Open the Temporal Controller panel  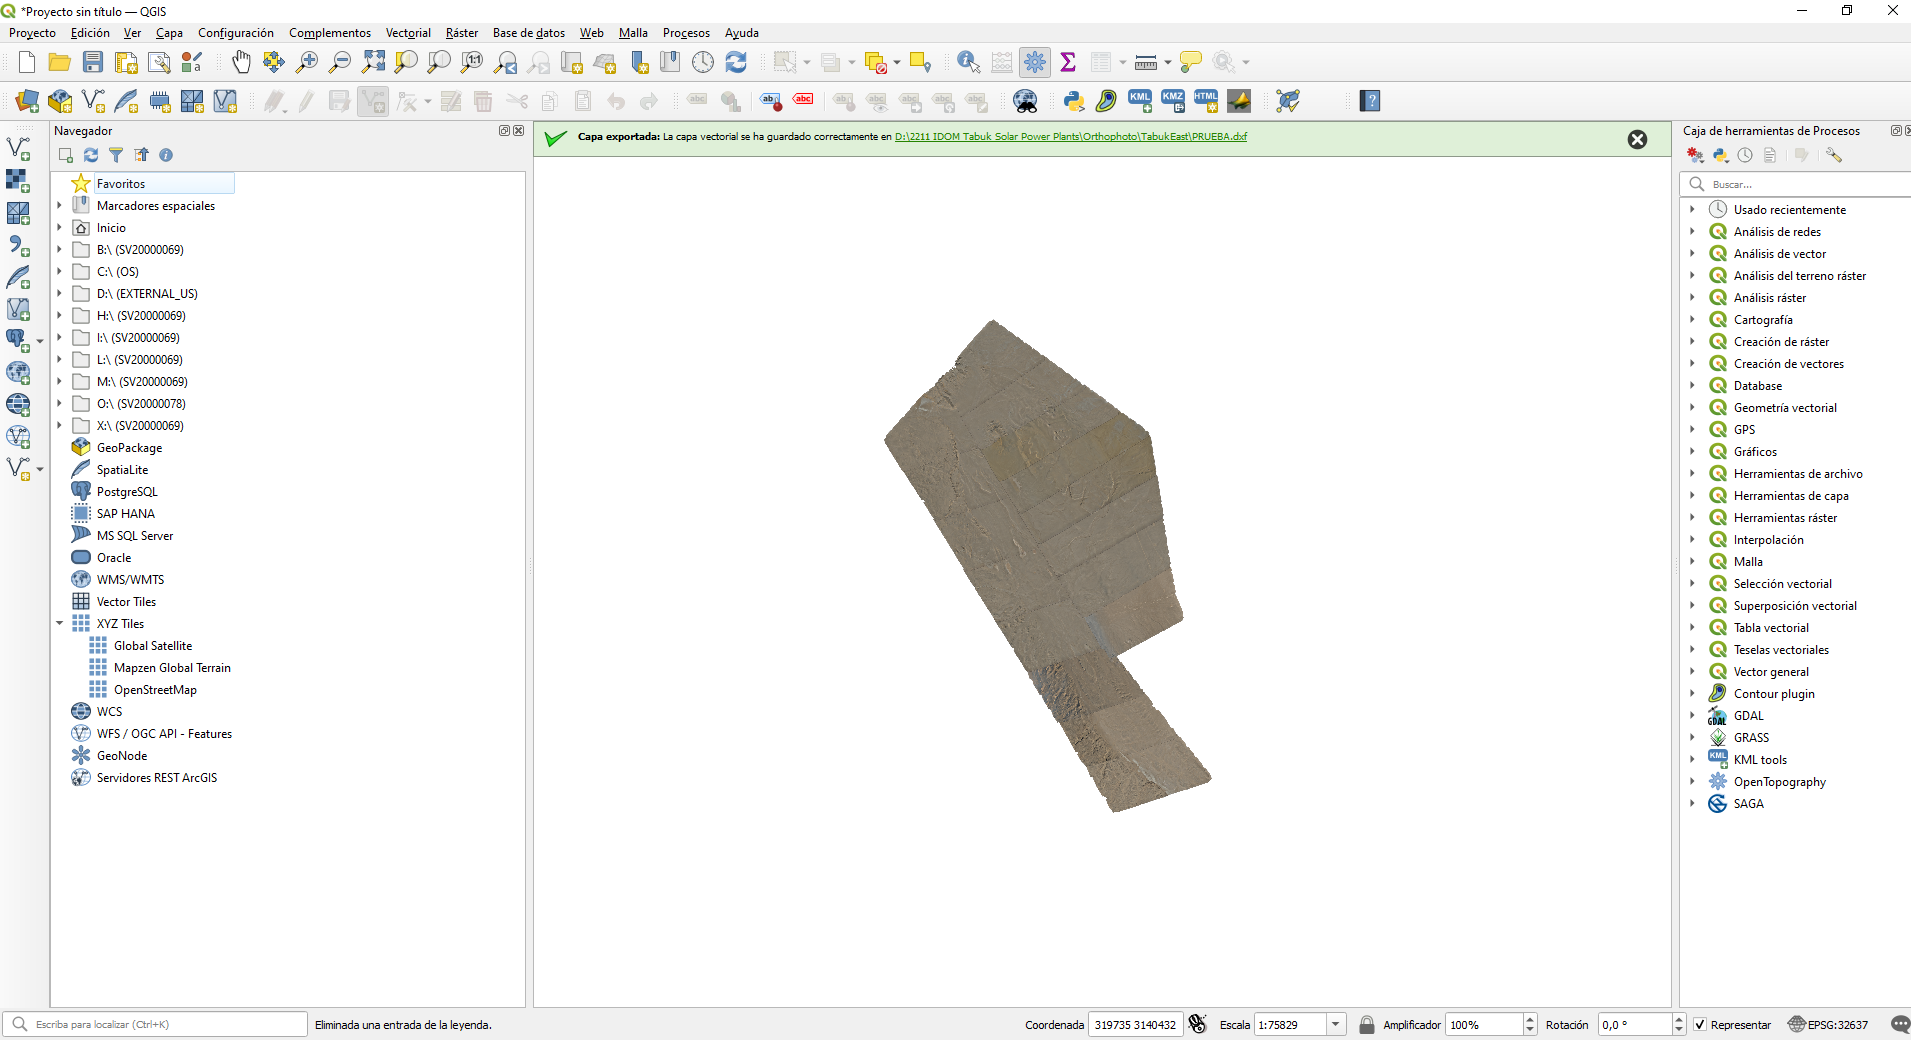704,62
